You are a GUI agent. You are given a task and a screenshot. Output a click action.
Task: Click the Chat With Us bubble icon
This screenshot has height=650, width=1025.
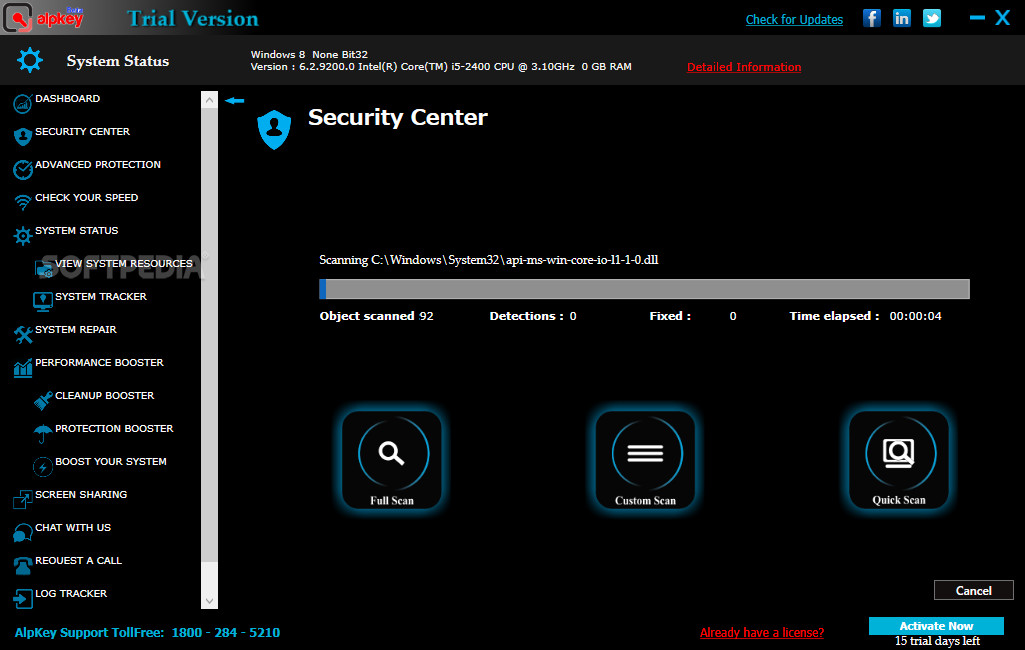pos(23,532)
